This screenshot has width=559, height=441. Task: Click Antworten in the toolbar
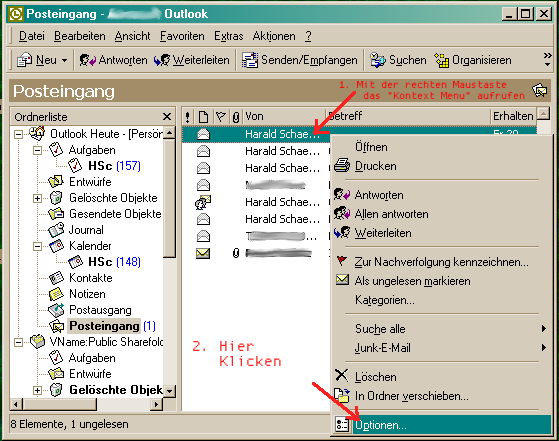pyautogui.click(x=113, y=60)
